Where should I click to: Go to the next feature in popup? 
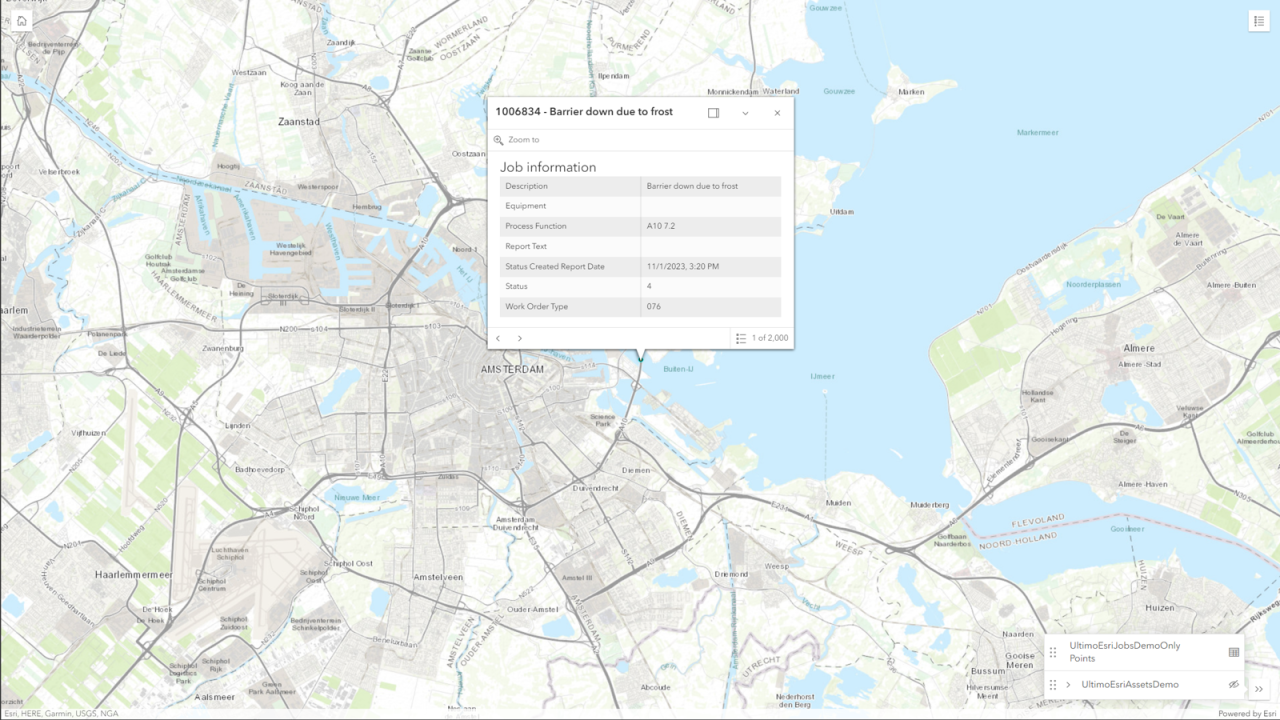(520, 338)
